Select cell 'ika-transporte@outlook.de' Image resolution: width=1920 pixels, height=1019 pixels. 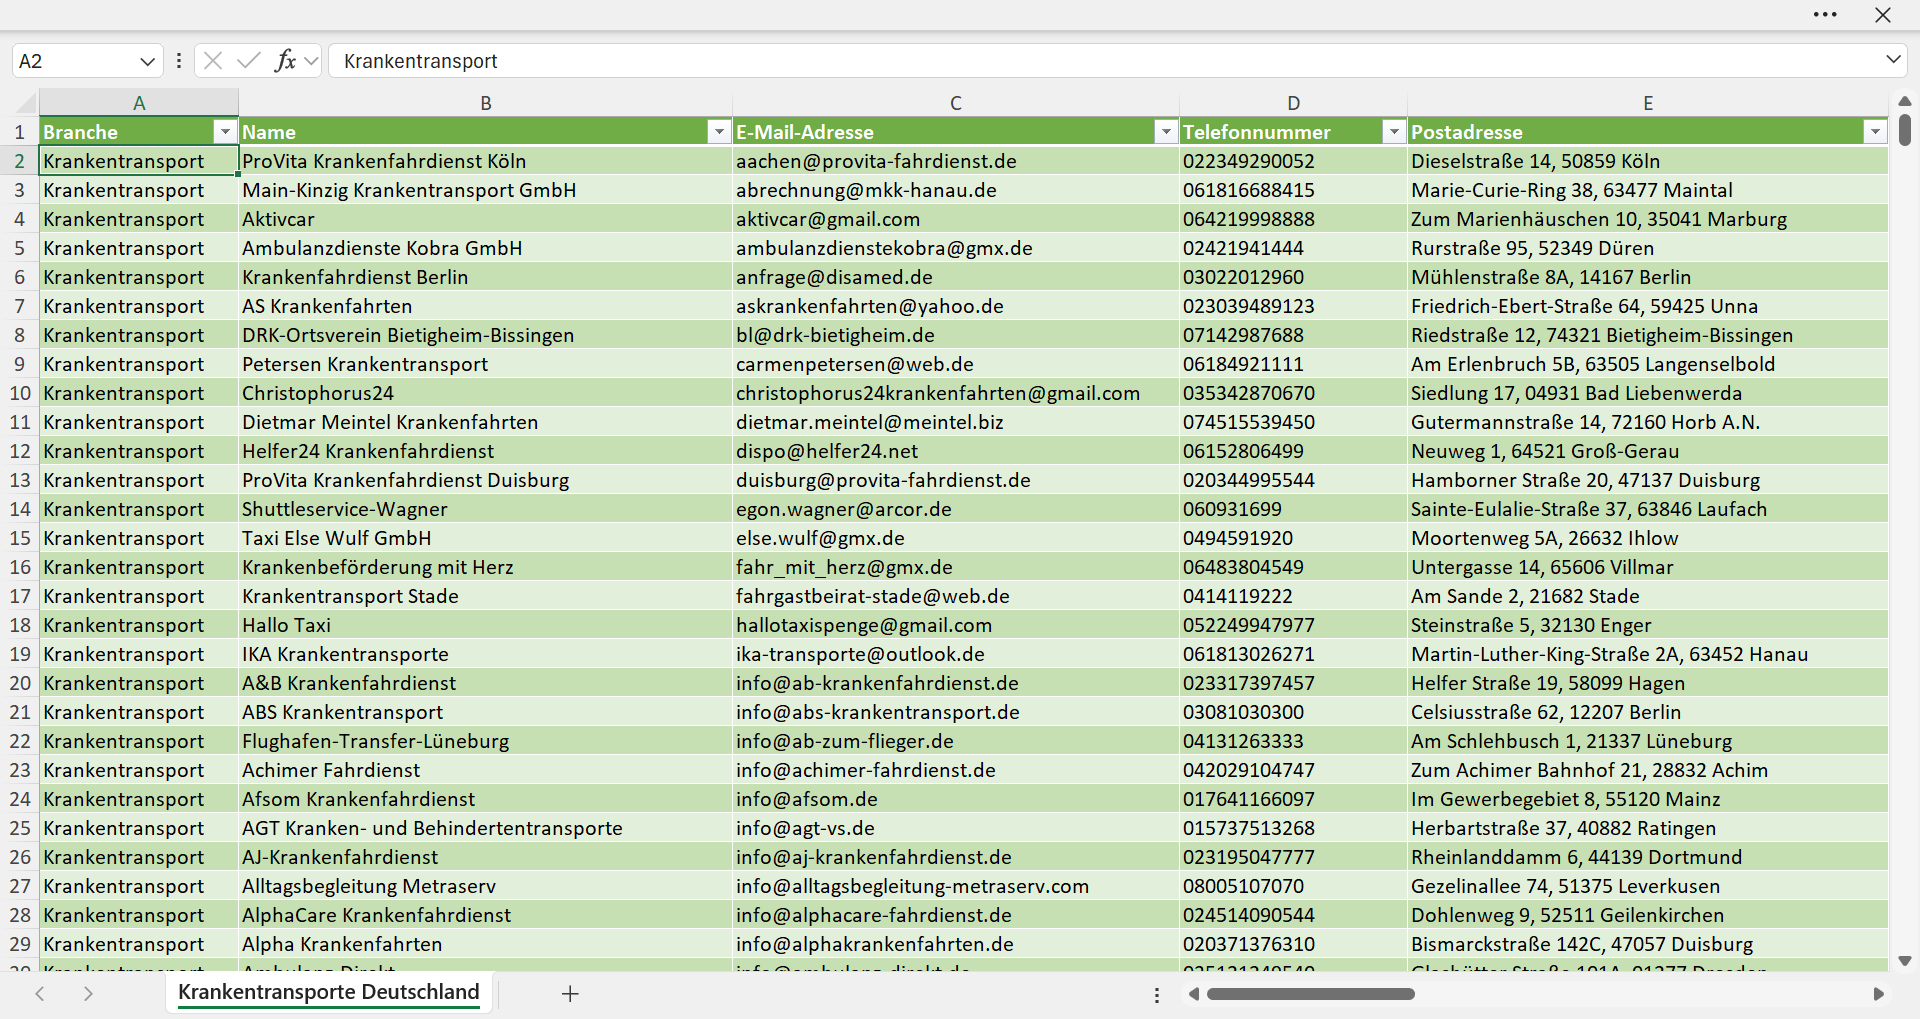[x=956, y=654]
